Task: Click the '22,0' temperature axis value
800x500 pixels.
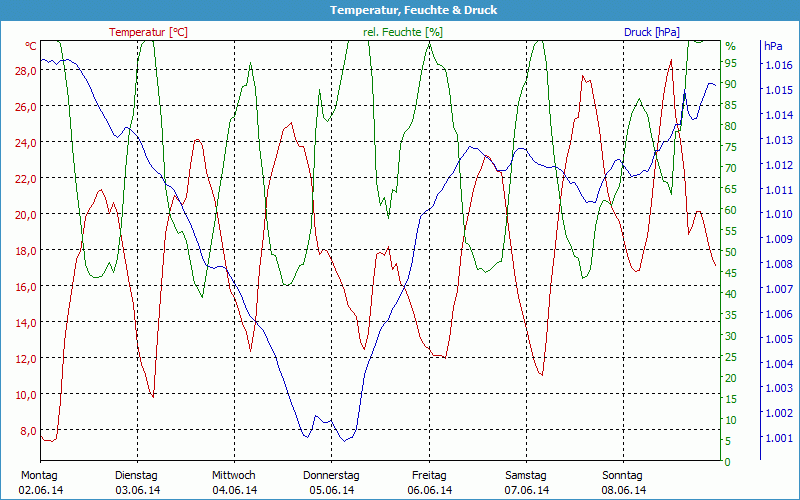Action: pyautogui.click(x=26, y=179)
